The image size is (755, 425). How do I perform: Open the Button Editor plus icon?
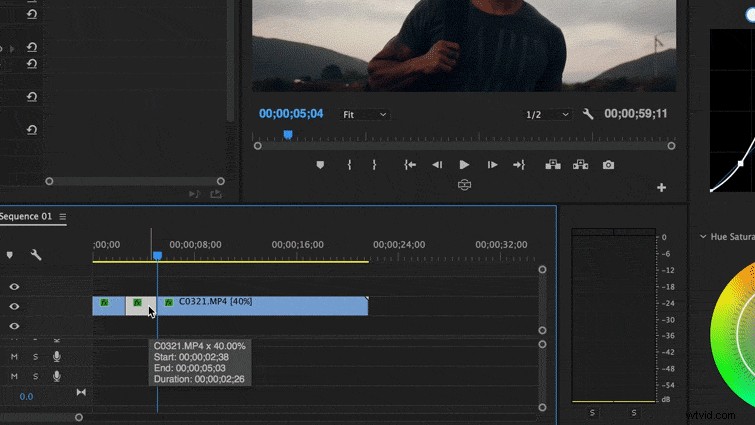[x=662, y=188]
